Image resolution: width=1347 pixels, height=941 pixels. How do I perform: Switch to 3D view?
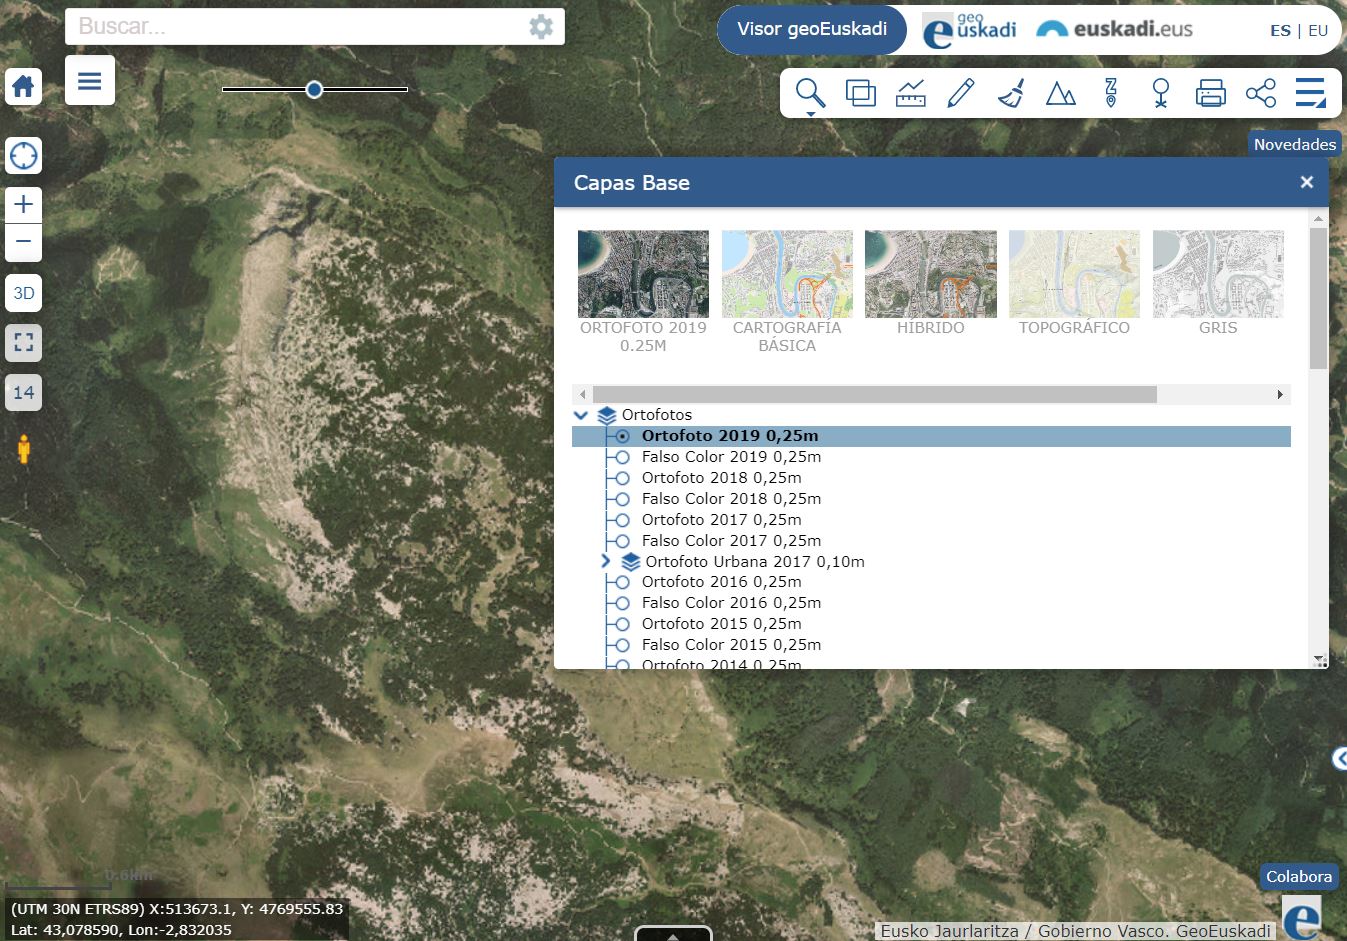tap(23, 293)
